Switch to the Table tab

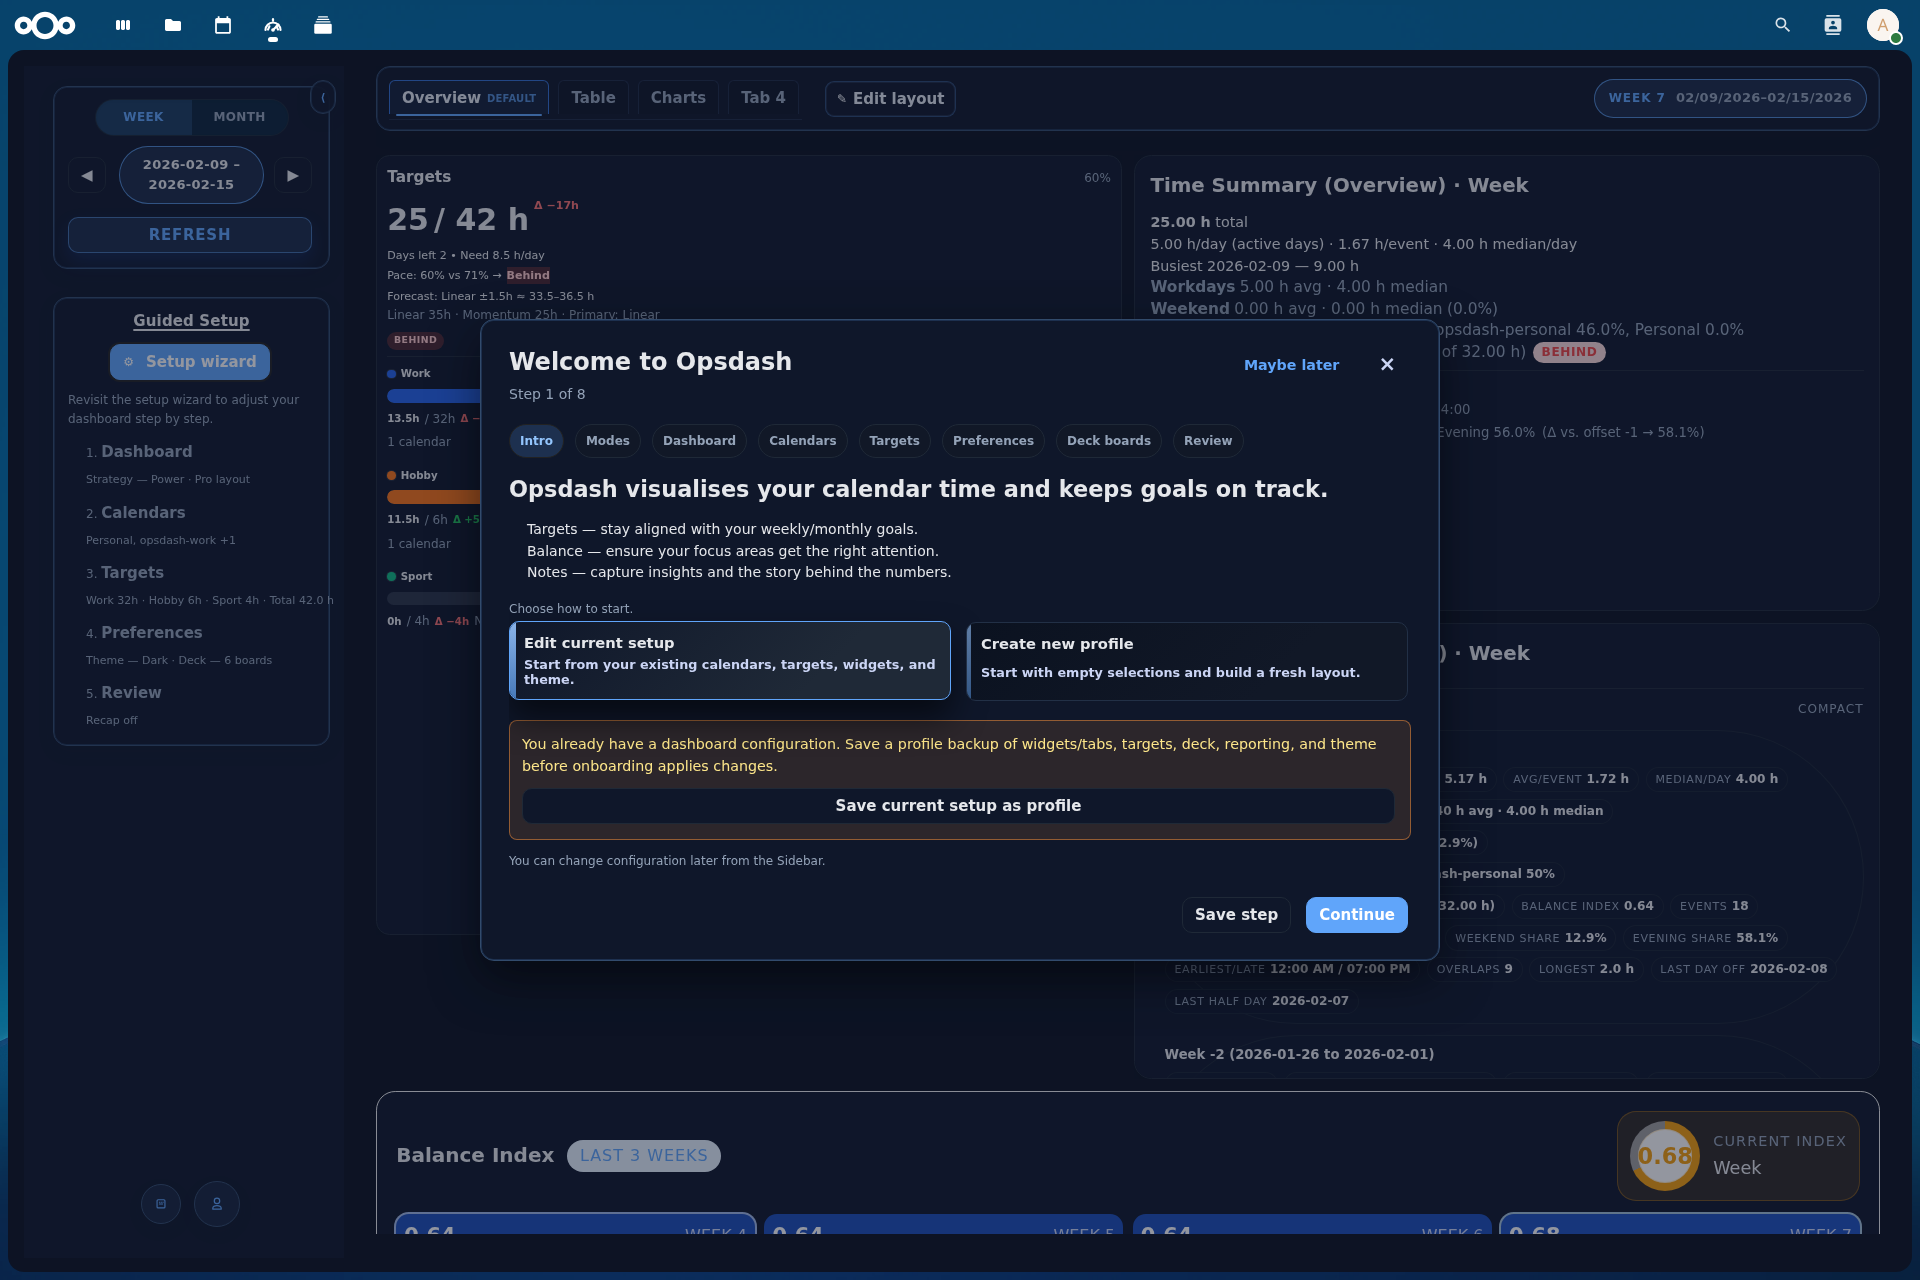(594, 98)
